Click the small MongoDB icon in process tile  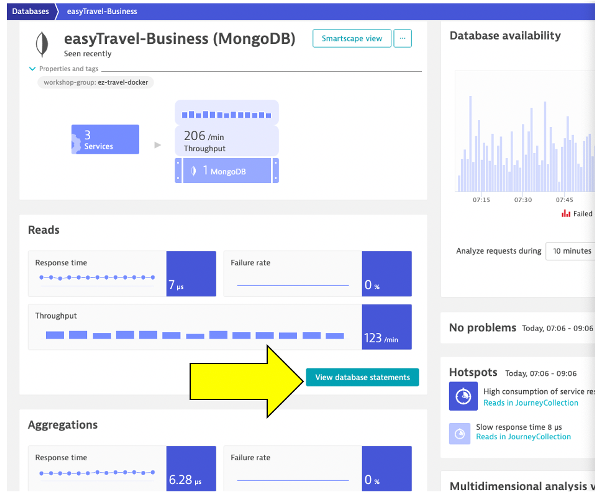194,171
